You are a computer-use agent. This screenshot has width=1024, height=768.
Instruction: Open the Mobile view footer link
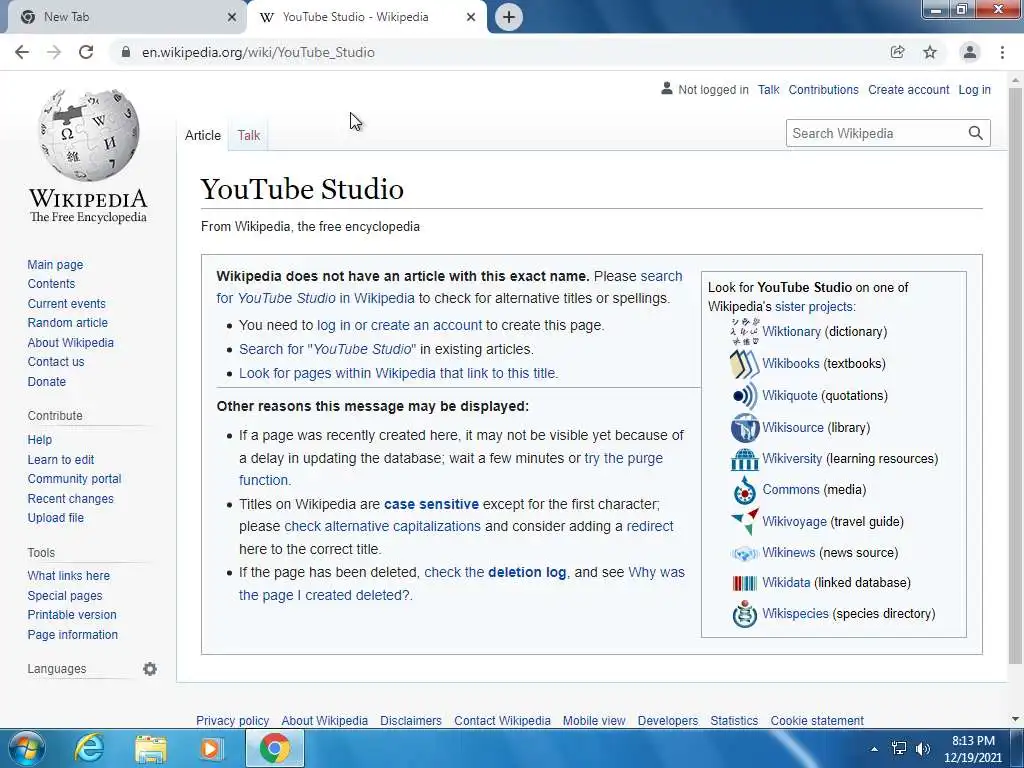click(594, 720)
